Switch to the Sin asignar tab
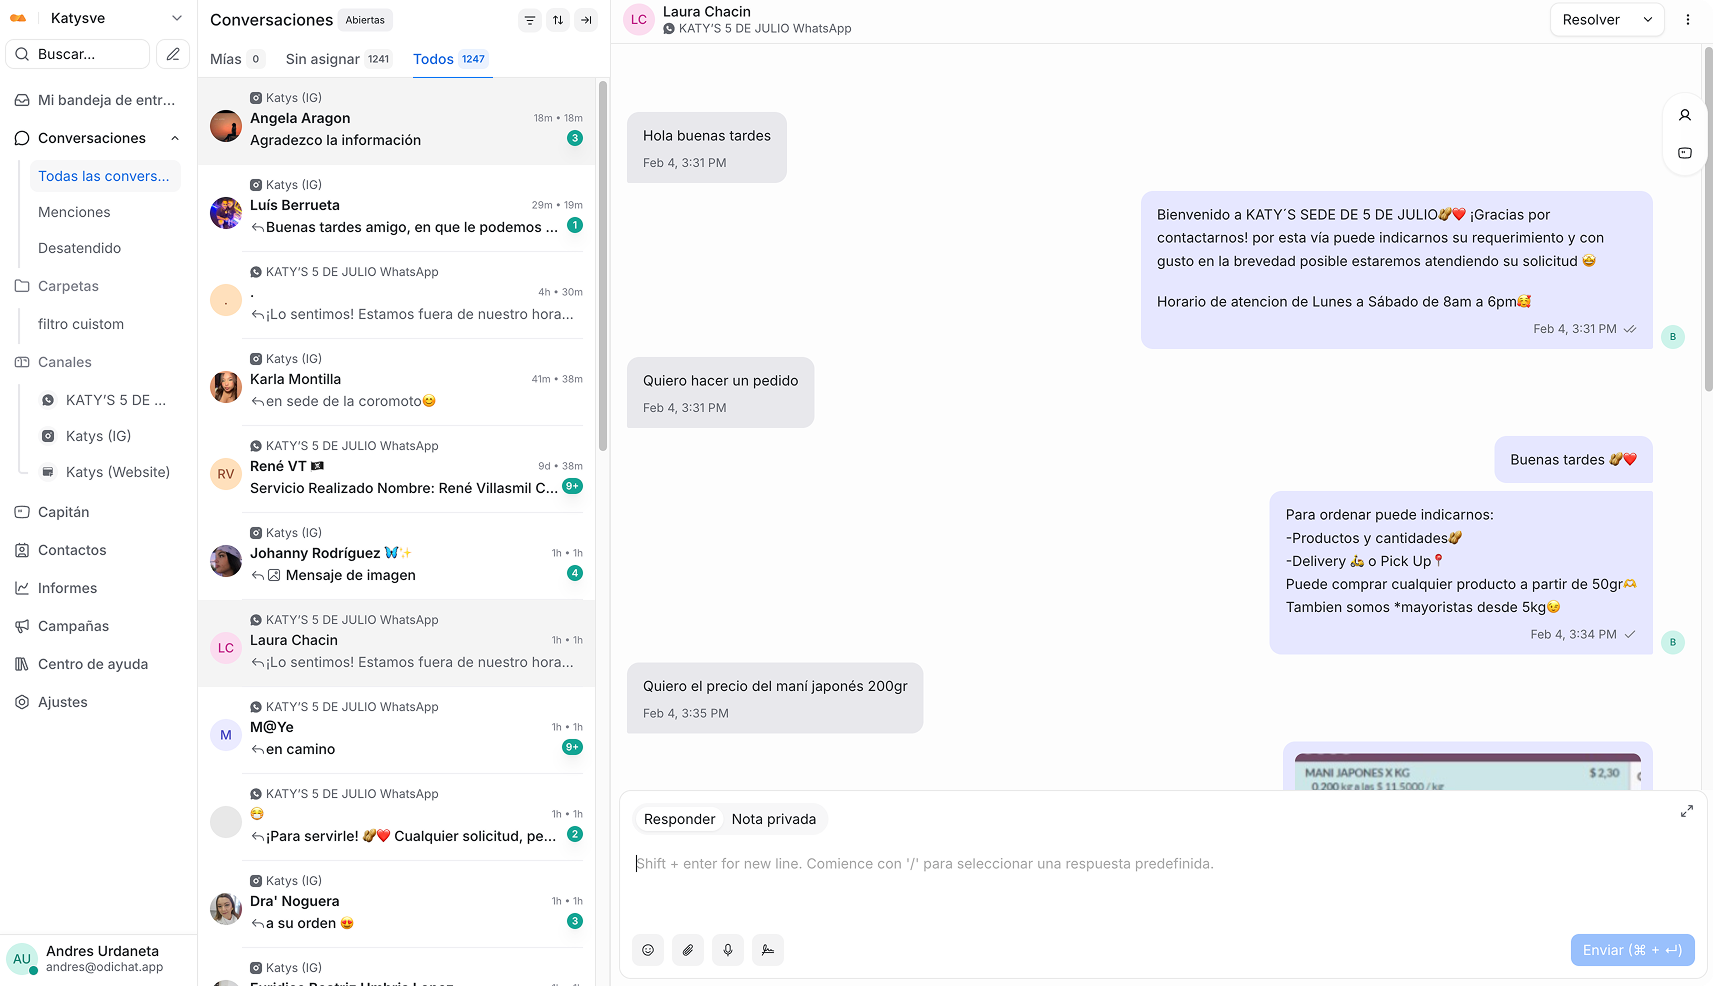Screen dimensions: 1713x986 (x=337, y=59)
